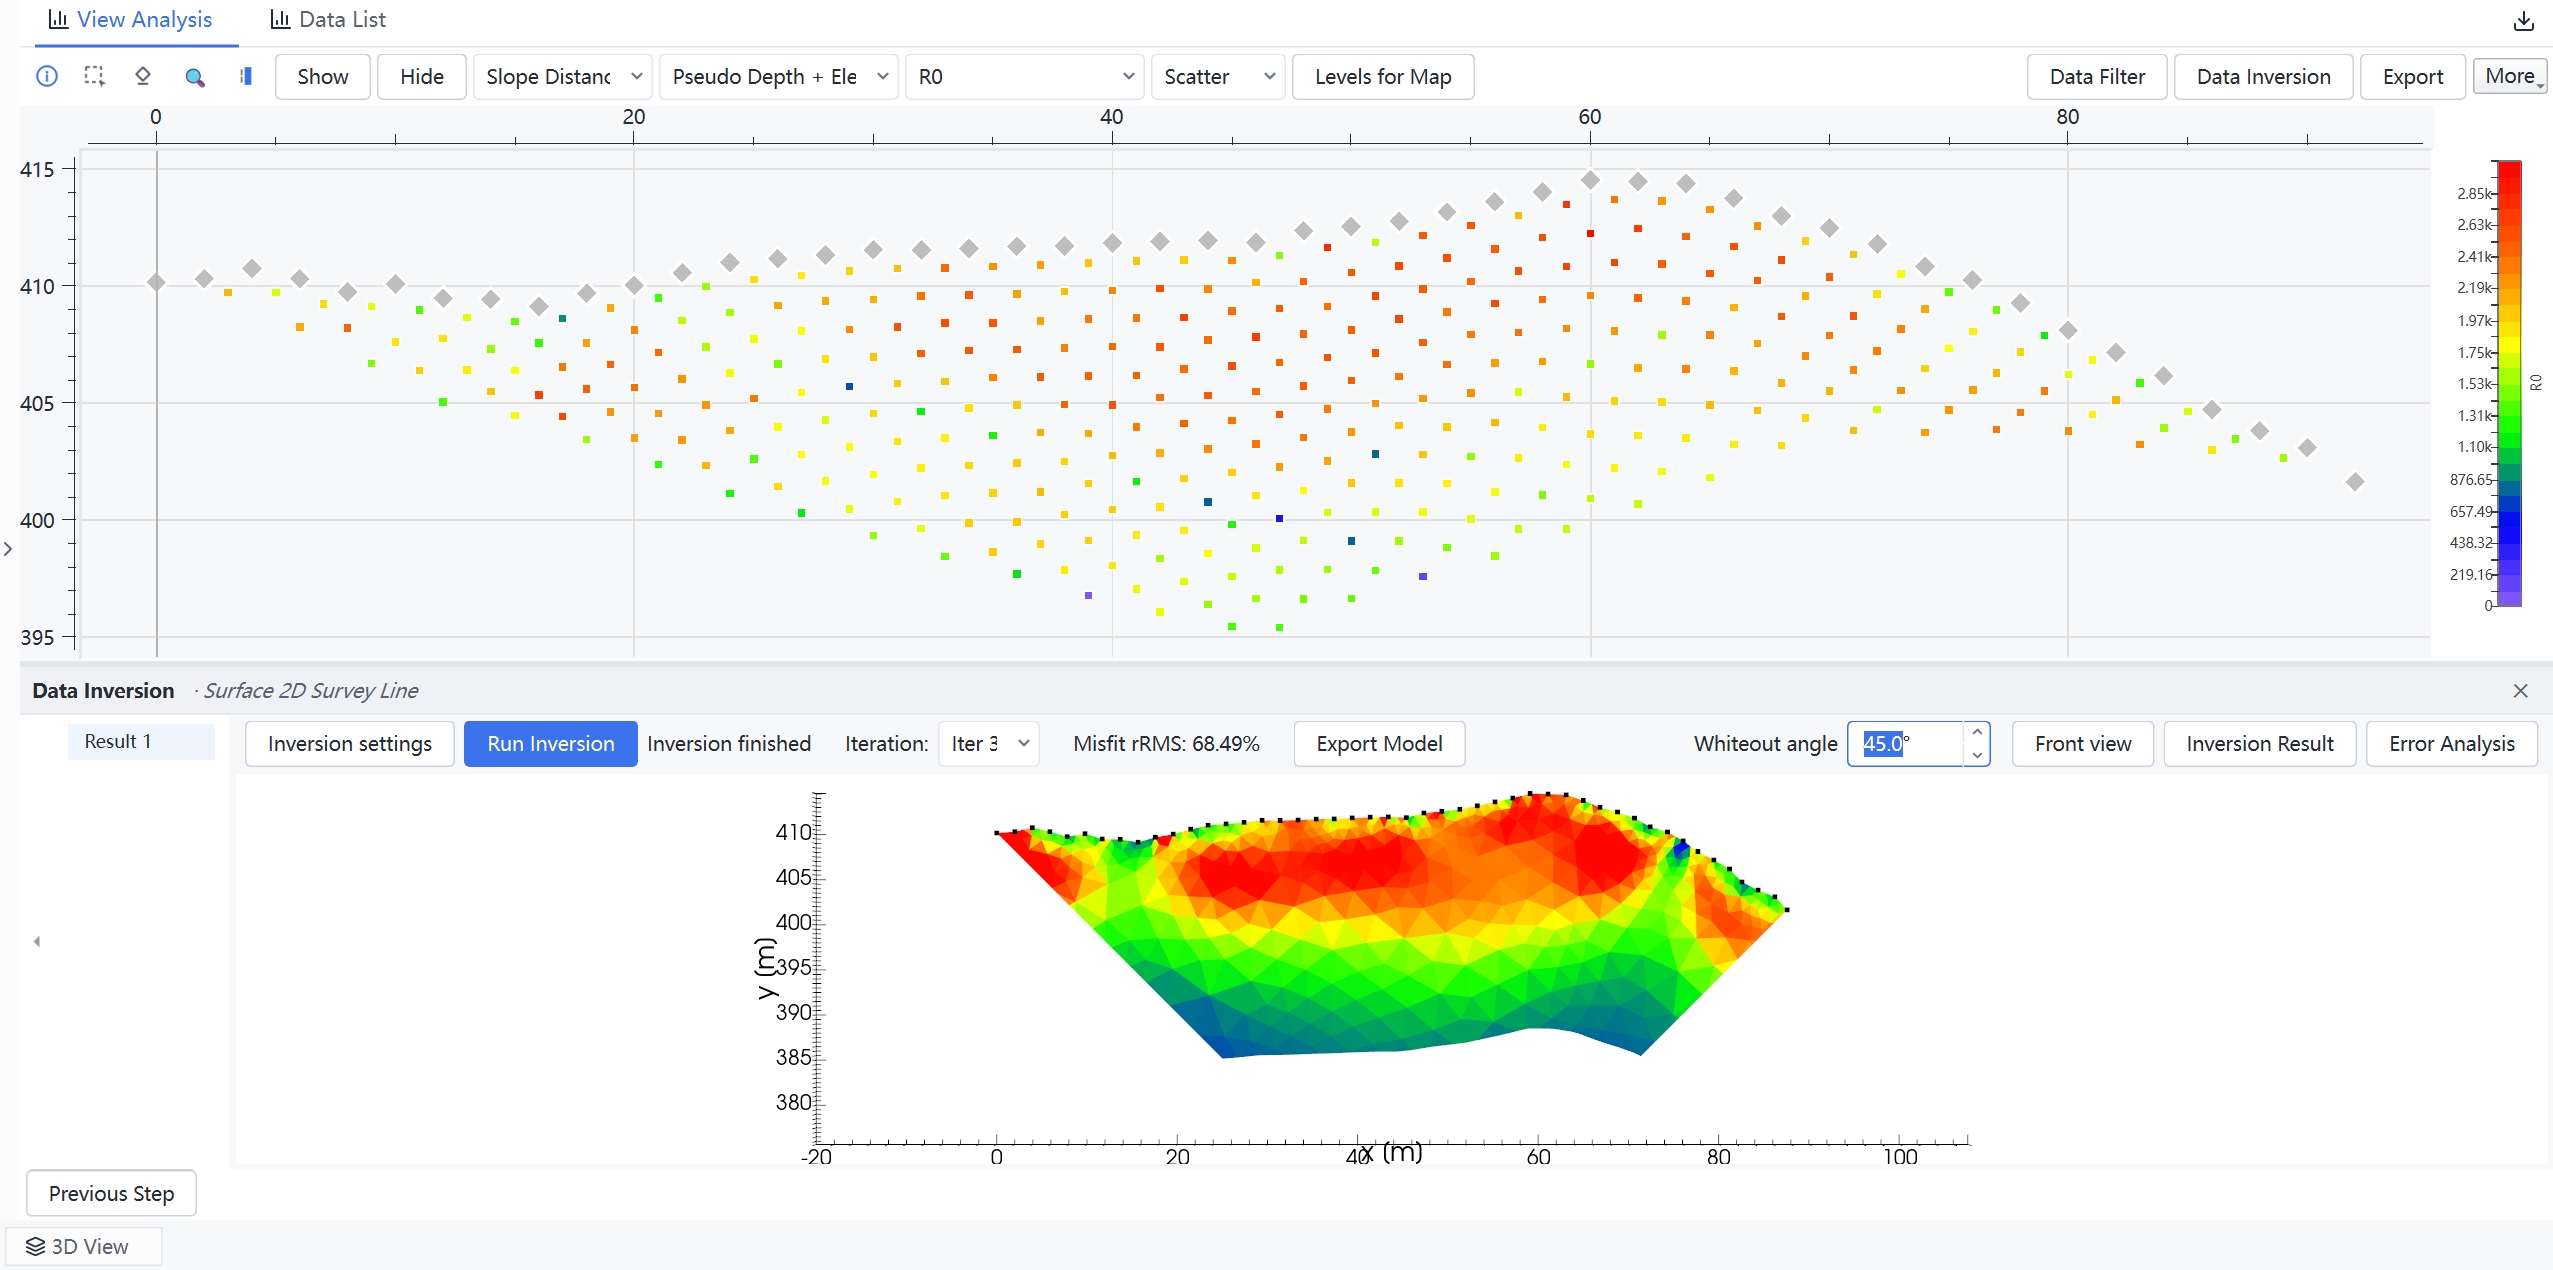Click the info icon in the toolbar
The width and height of the screenshot is (2553, 1270).
click(47, 76)
